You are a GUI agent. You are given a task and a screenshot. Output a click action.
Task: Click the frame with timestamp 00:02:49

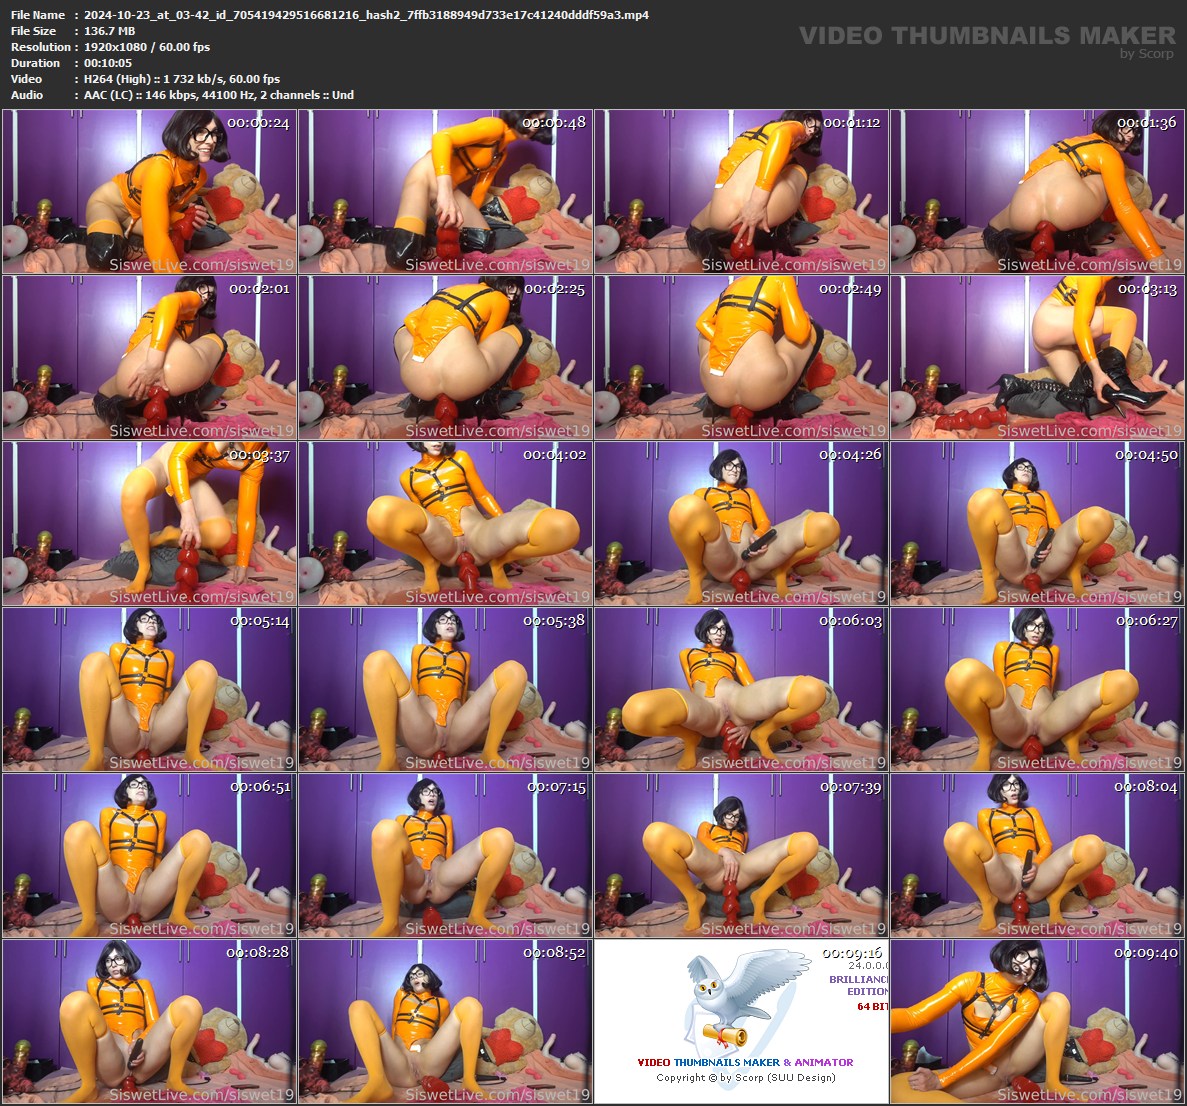[741, 357]
